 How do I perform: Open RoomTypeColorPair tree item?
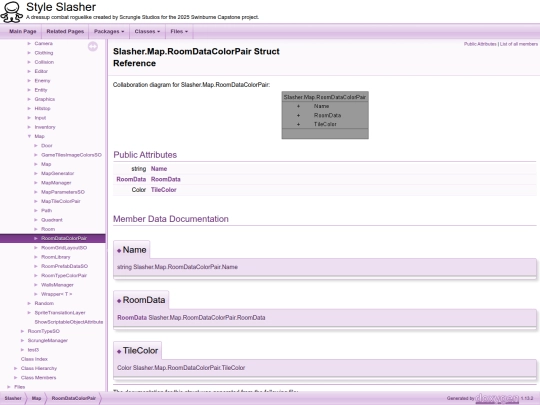click(64, 276)
